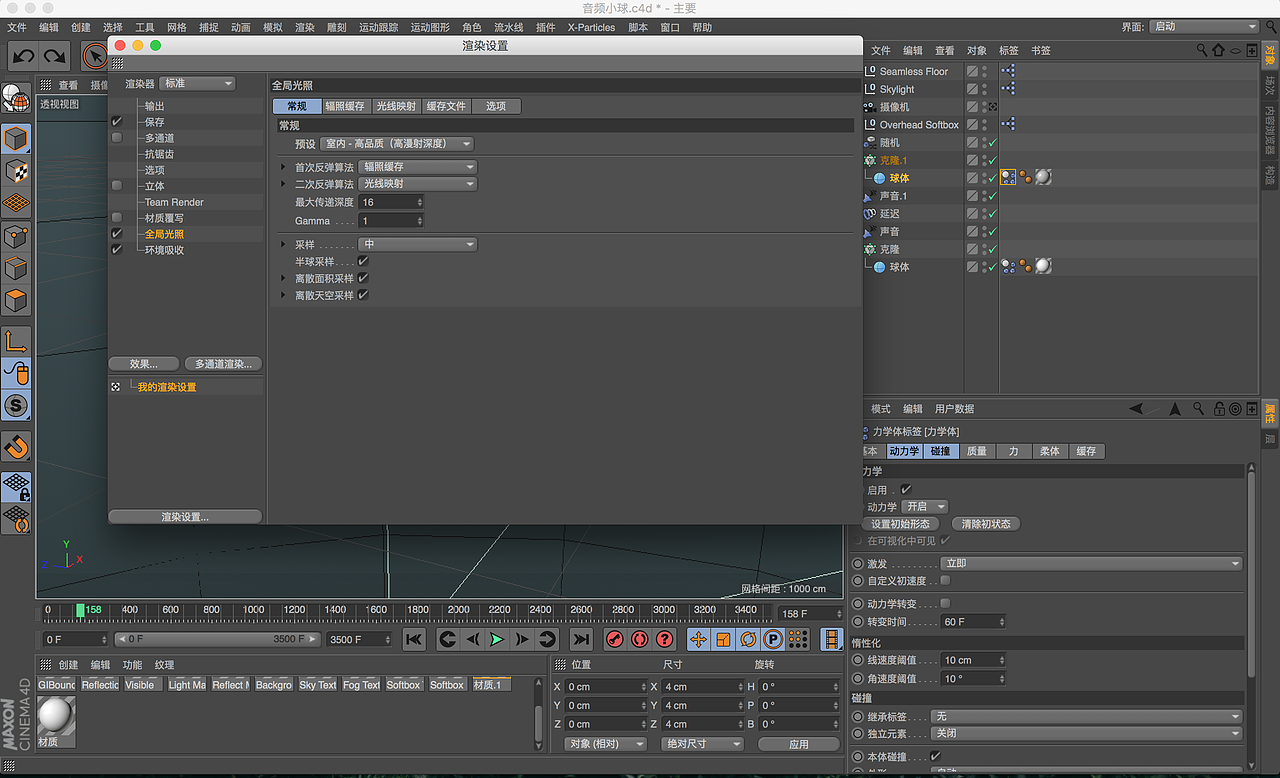The height and width of the screenshot is (778, 1280).
Task: Open the 渲染器 标准 dropdown
Action: tap(198, 83)
